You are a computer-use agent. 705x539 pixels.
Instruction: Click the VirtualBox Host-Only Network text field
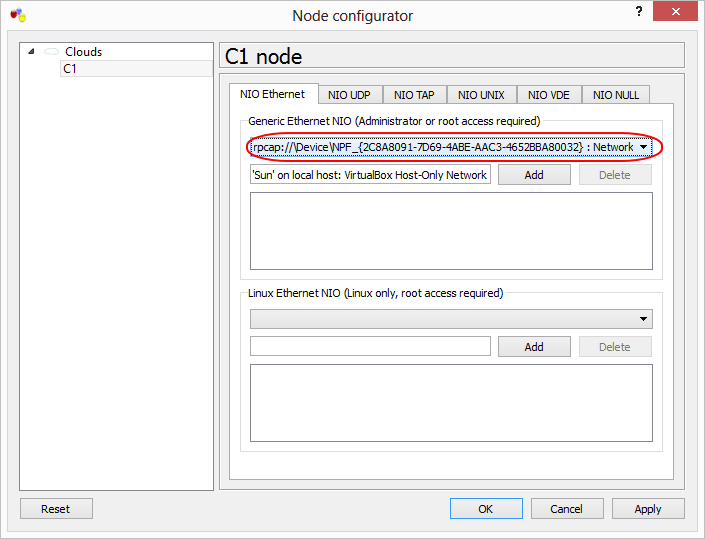tap(370, 175)
